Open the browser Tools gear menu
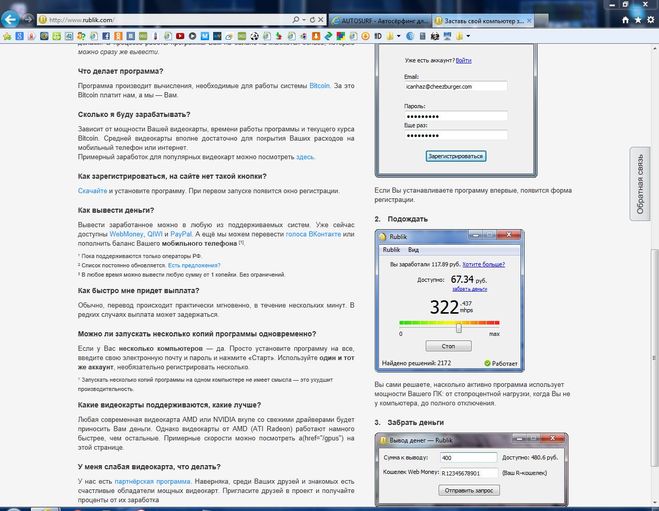The width and height of the screenshot is (659, 511). [651, 20]
